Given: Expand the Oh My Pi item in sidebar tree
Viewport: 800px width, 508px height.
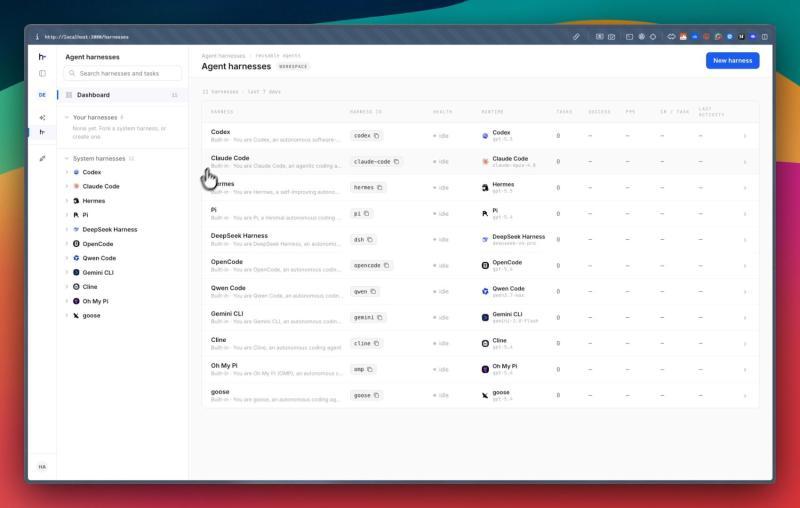Looking at the screenshot, I should pyautogui.click(x=67, y=301).
